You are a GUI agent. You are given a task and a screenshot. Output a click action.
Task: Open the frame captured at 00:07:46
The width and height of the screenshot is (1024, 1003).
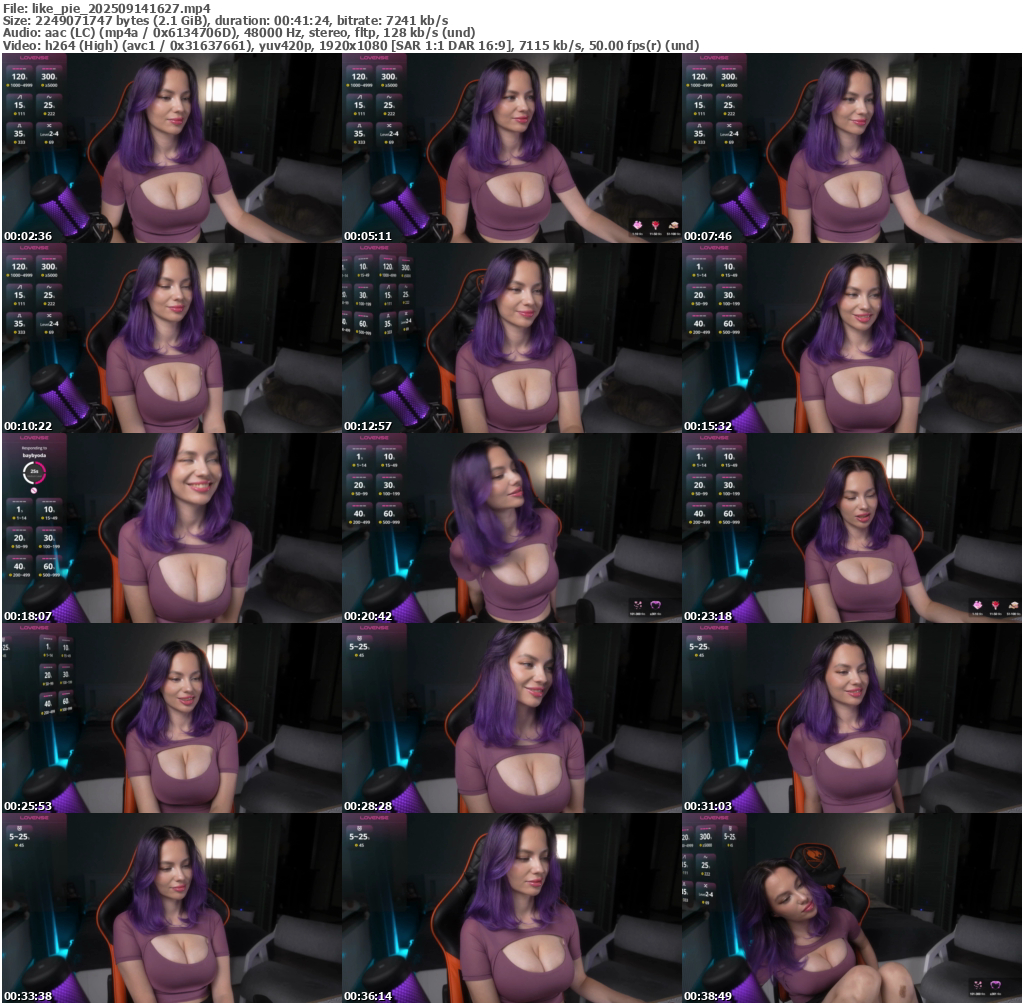click(x=852, y=148)
